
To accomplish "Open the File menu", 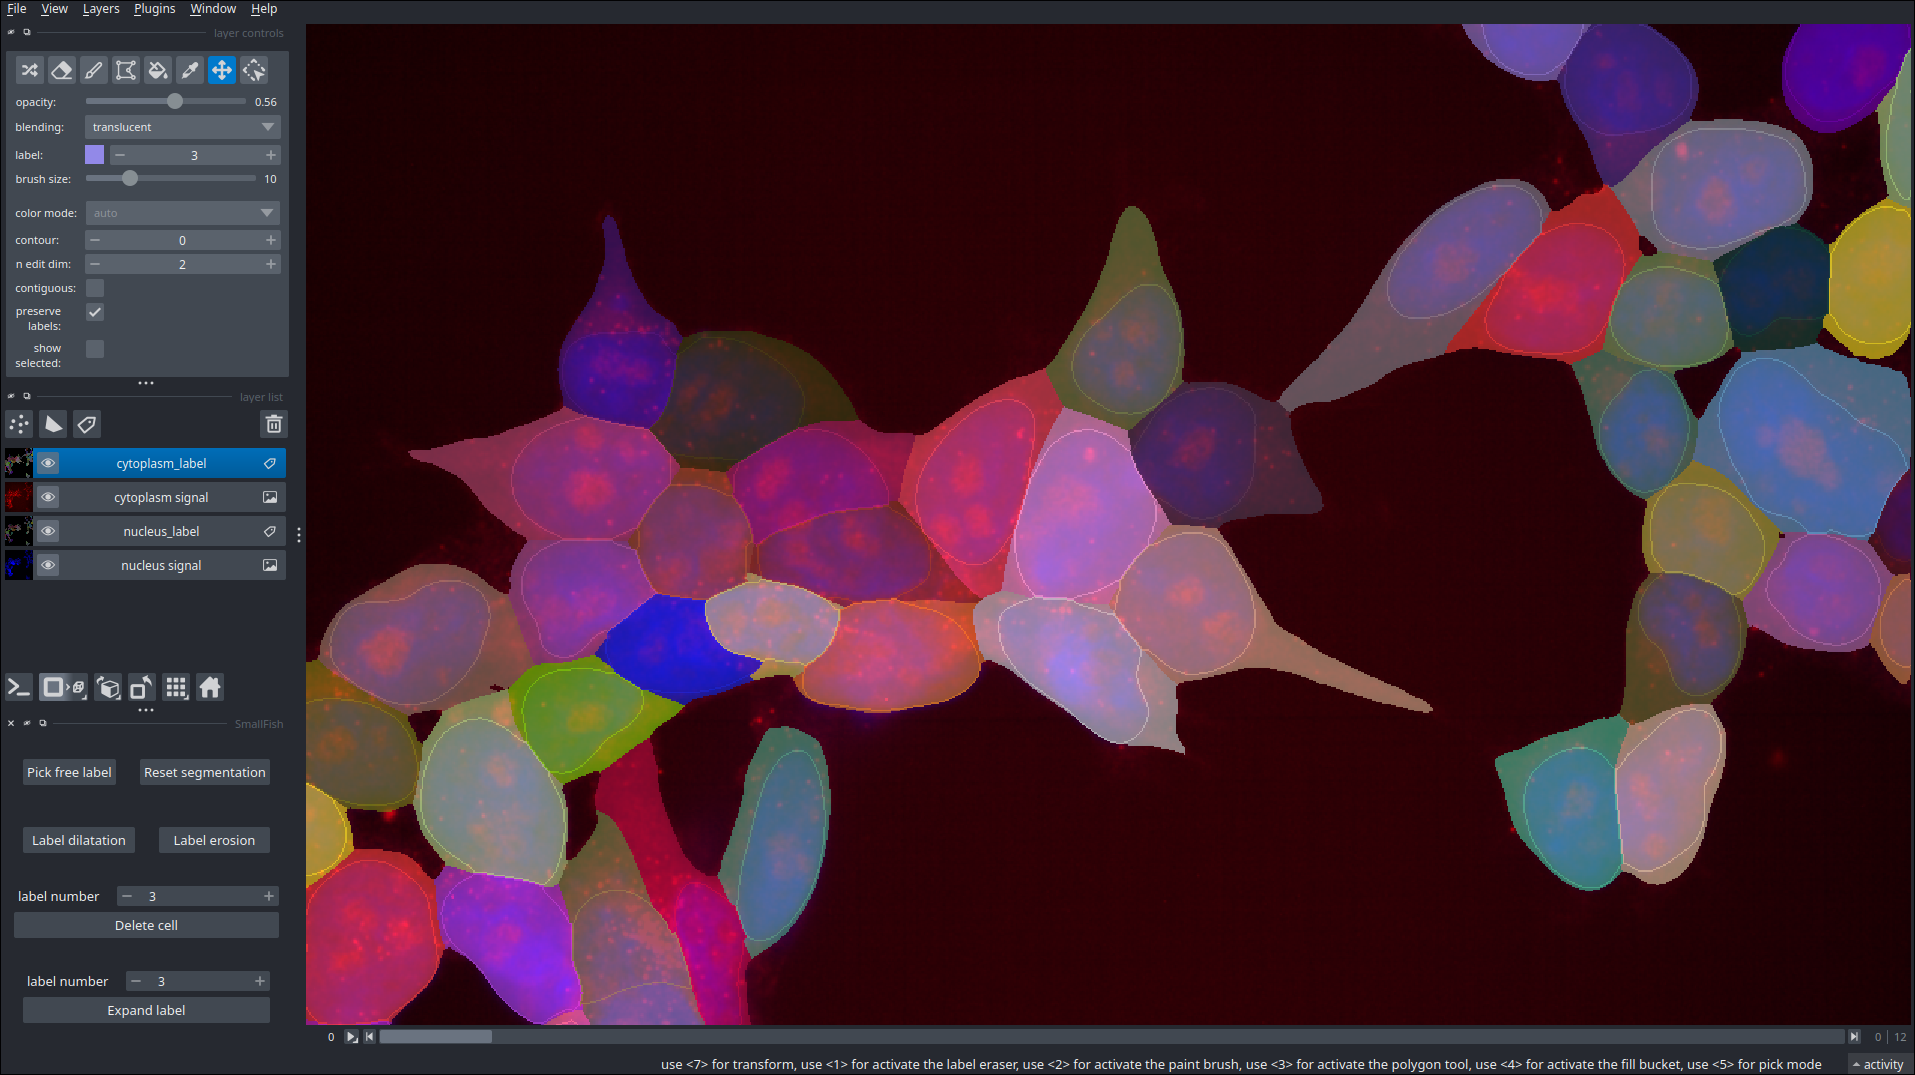I will point(17,9).
